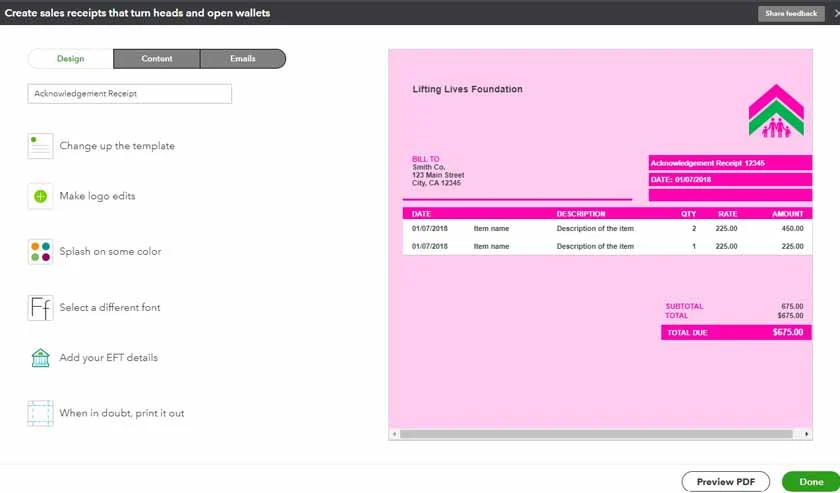Click QTY column header in preview
The width and height of the screenshot is (840, 493).
pos(688,214)
